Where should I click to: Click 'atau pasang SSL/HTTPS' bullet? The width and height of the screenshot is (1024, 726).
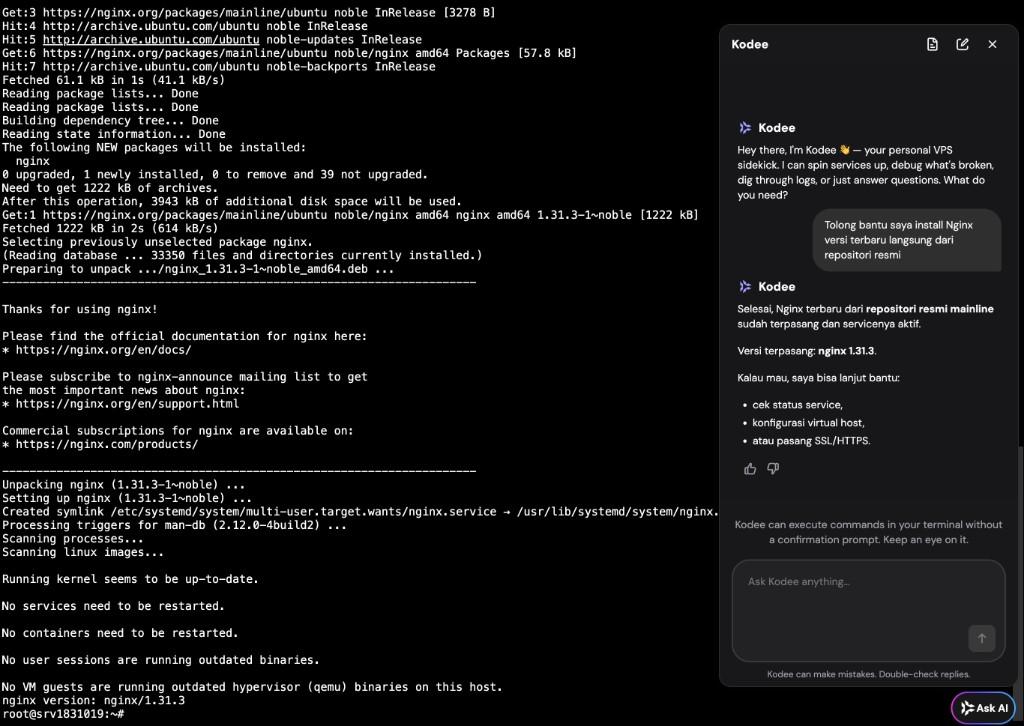coord(811,441)
